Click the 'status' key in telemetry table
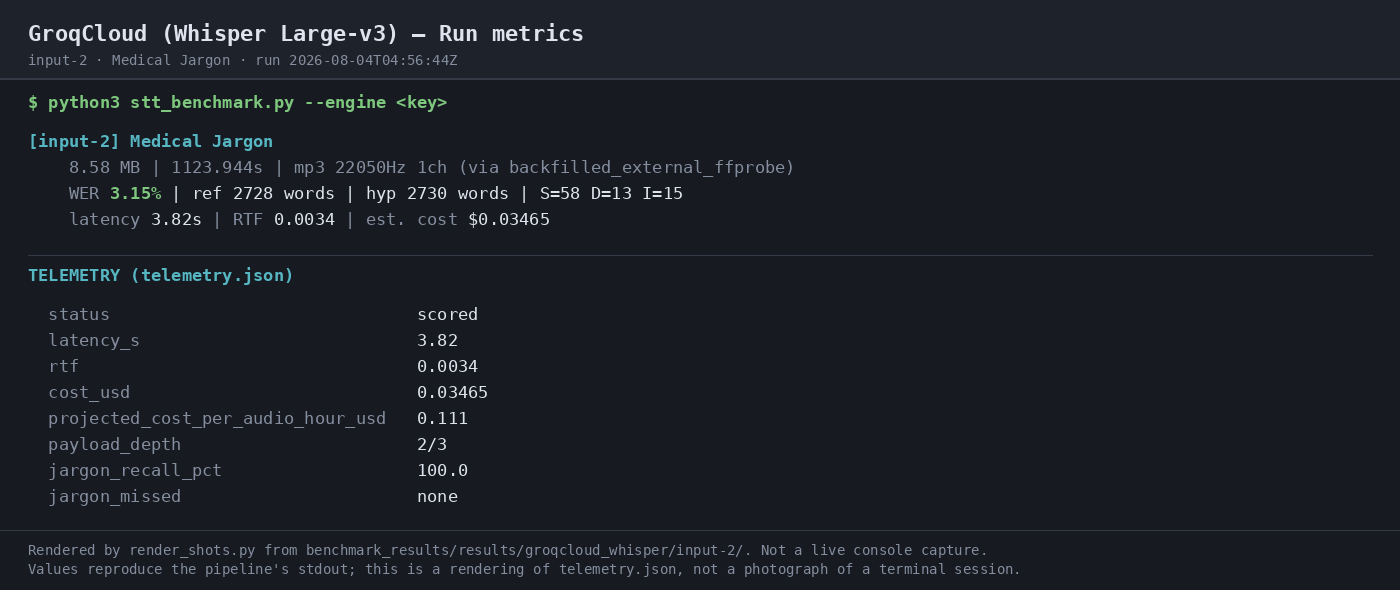Viewport: 1400px width, 590px height. [x=79, y=315]
